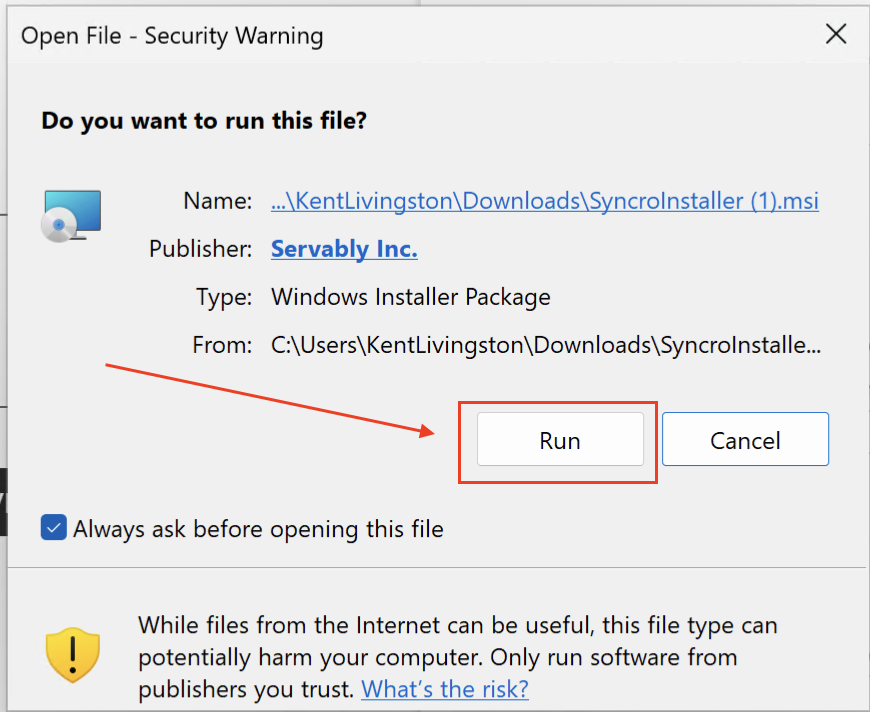This screenshot has width=870, height=712.
Task: Close the Security Warning dialog
Action: click(836, 34)
